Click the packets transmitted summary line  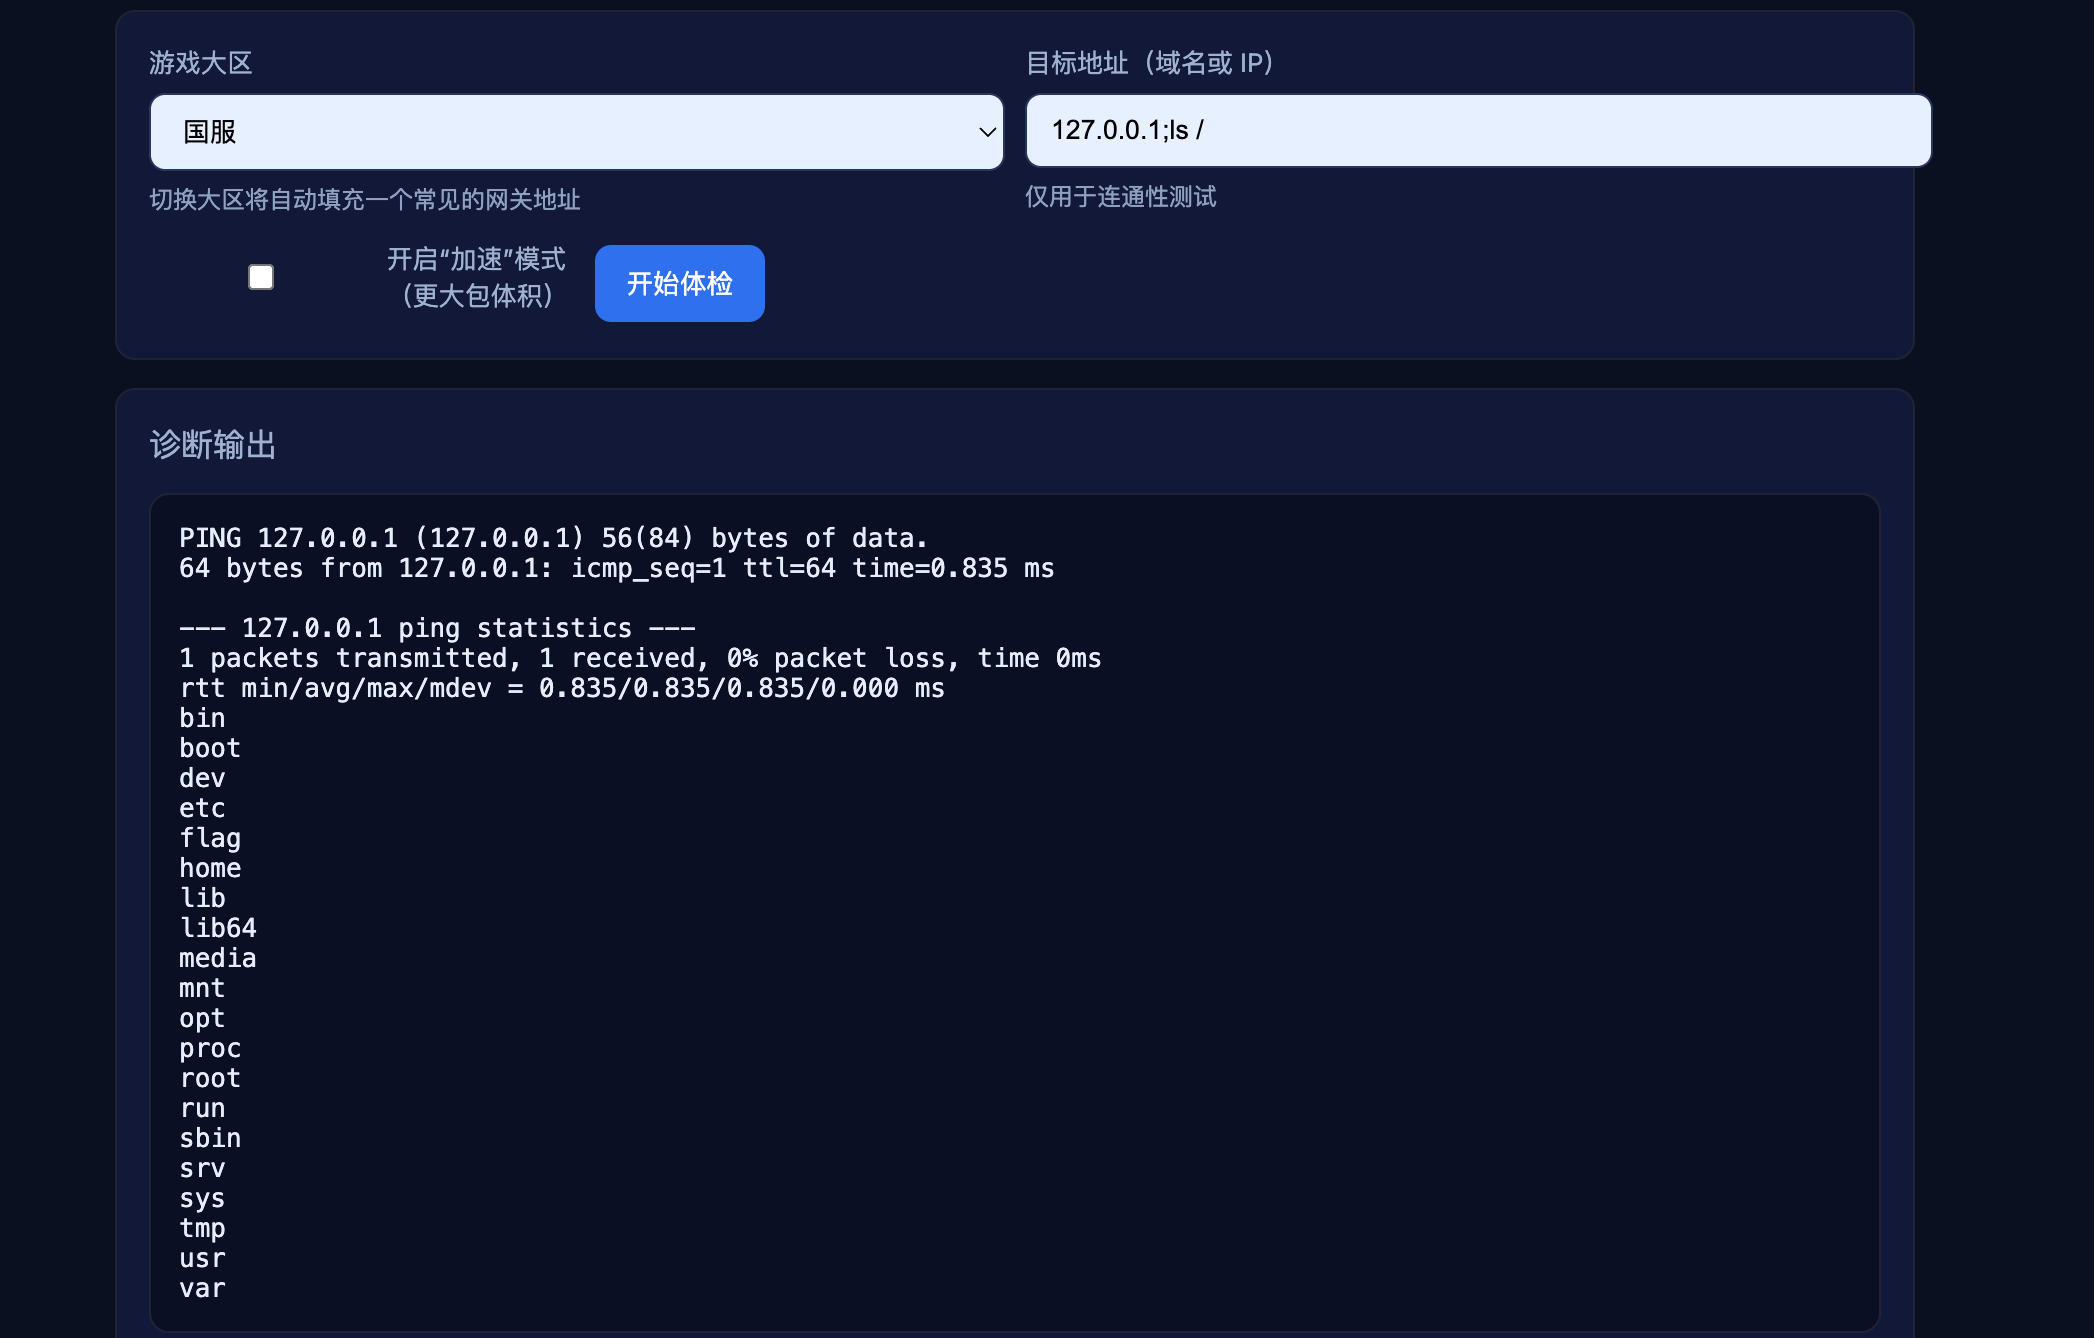(640, 658)
